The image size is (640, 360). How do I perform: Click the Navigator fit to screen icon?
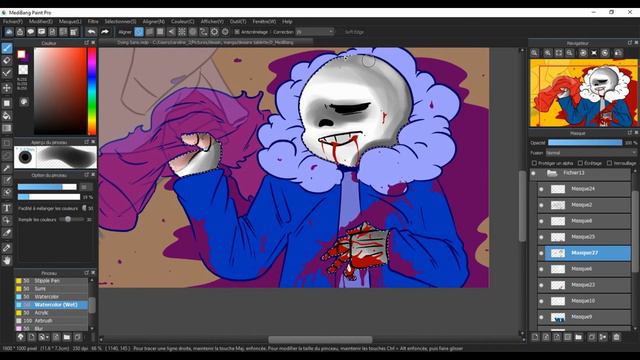559,53
